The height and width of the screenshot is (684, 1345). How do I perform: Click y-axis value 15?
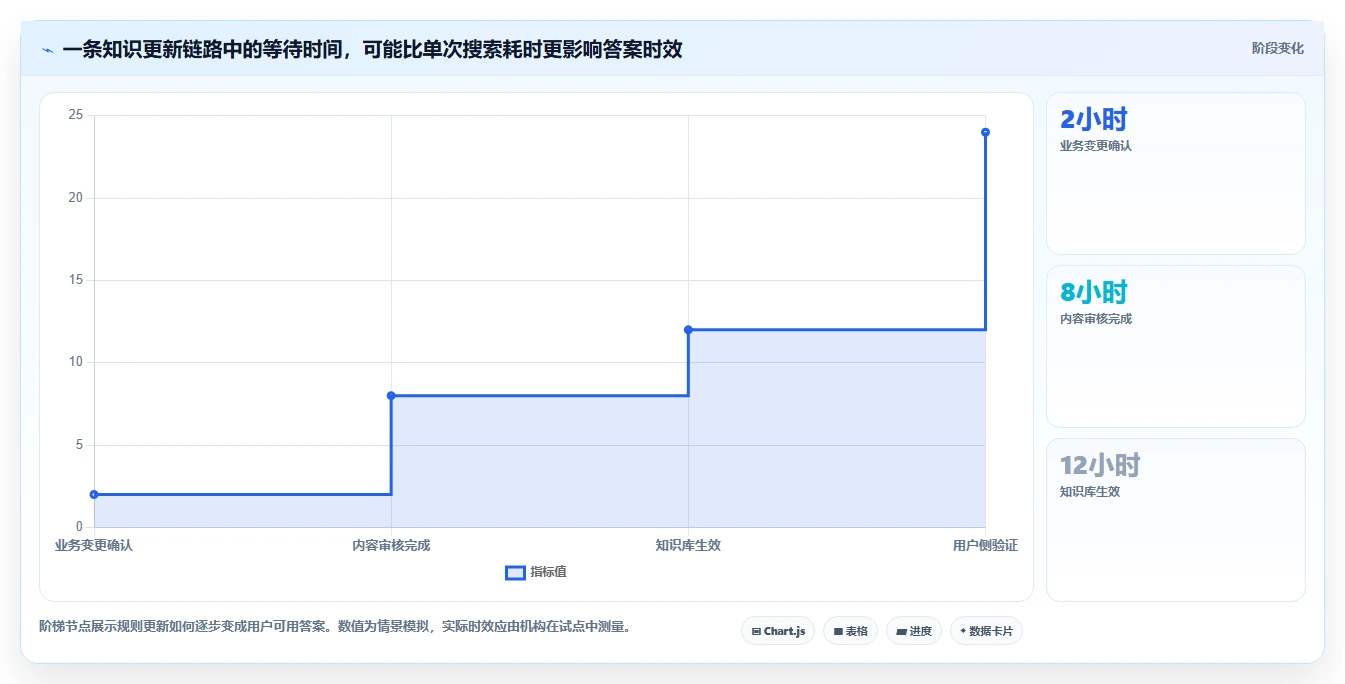[x=75, y=280]
